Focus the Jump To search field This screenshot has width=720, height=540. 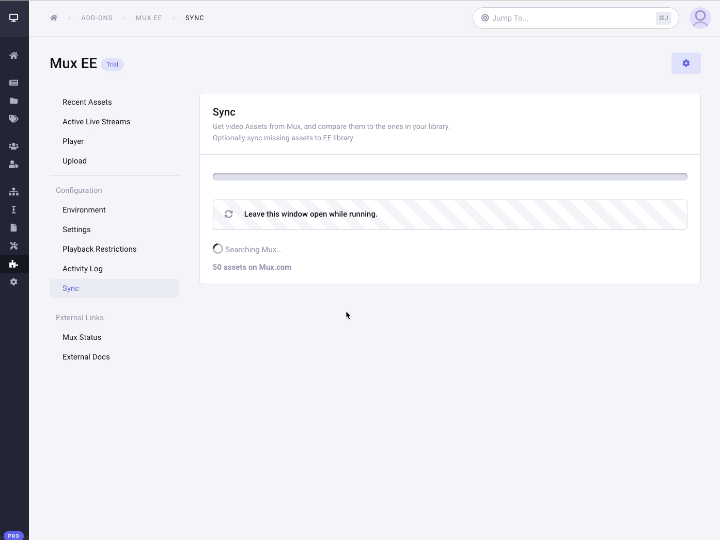click(575, 18)
